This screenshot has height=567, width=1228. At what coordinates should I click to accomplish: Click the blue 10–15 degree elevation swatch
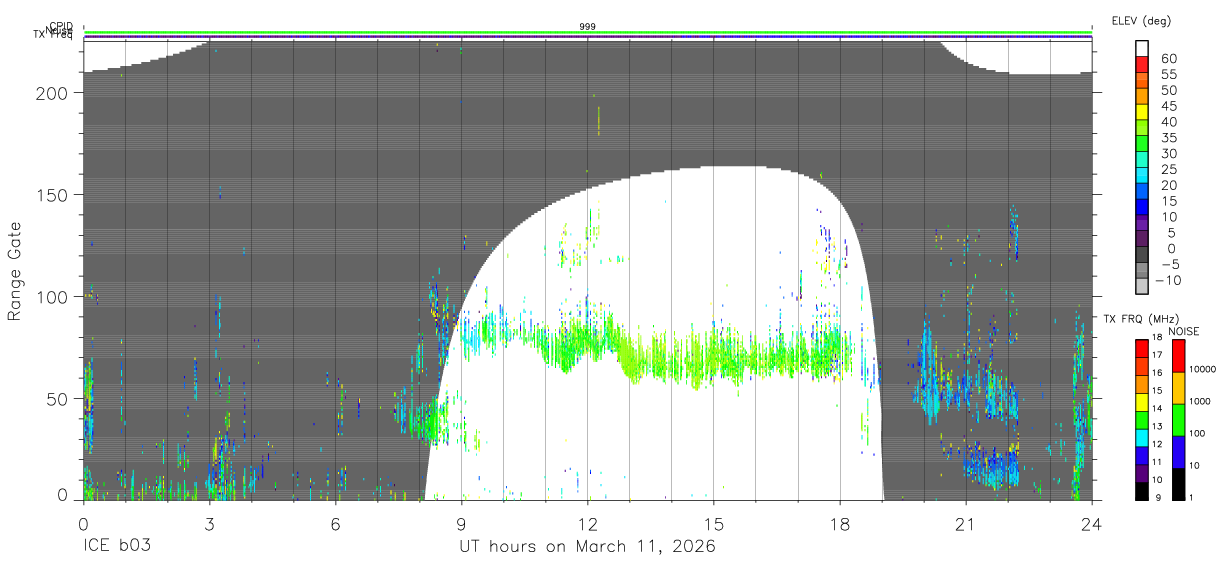coord(1142,209)
